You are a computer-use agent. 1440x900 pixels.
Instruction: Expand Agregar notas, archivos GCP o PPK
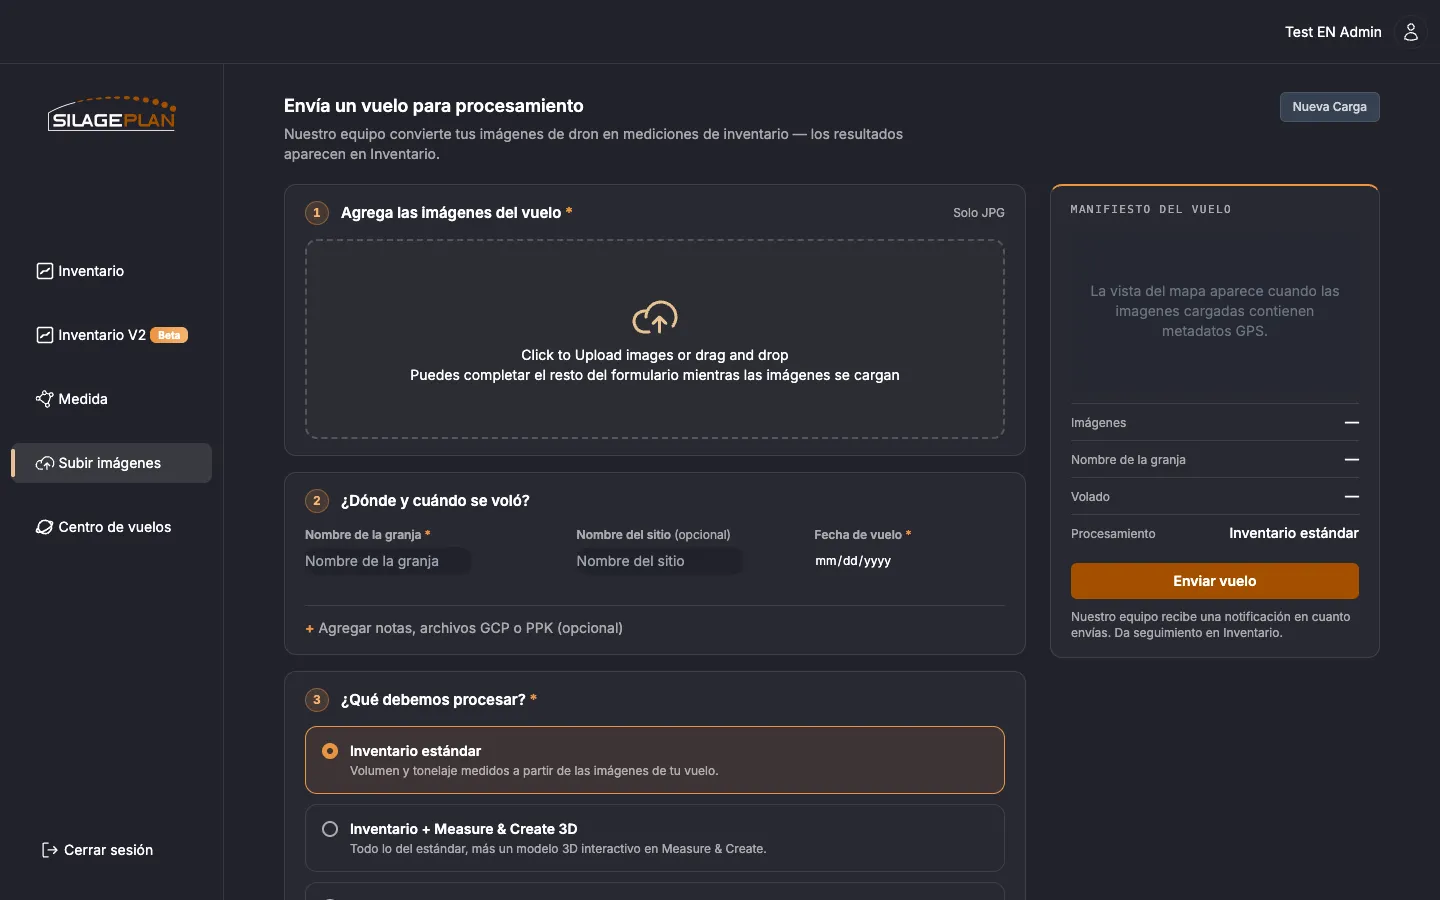(464, 628)
